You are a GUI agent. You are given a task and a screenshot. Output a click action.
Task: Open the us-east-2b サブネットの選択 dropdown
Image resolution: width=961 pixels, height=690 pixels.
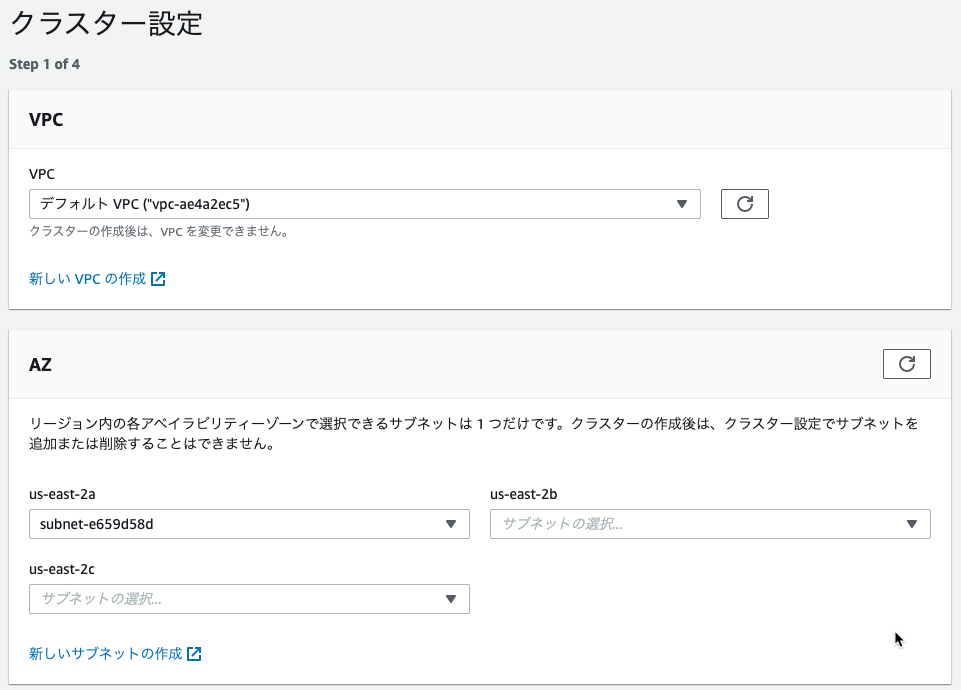click(x=710, y=524)
